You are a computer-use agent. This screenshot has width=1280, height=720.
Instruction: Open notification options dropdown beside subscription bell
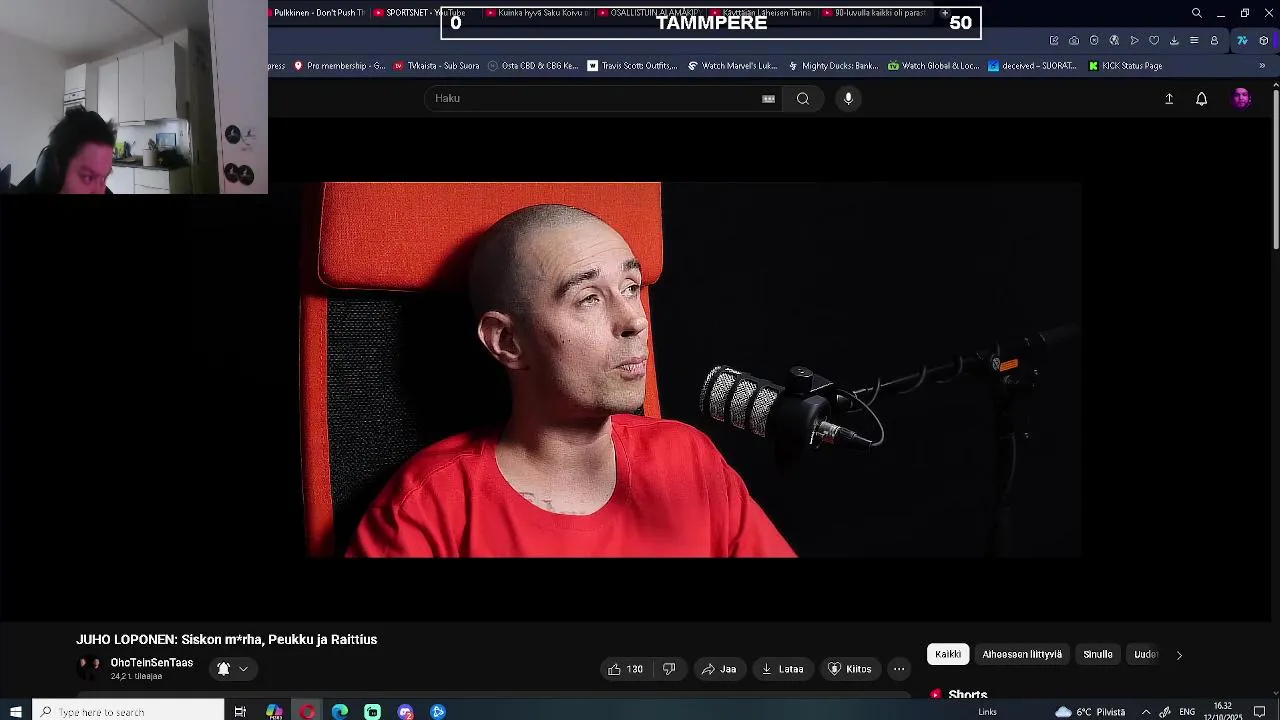[x=243, y=669]
